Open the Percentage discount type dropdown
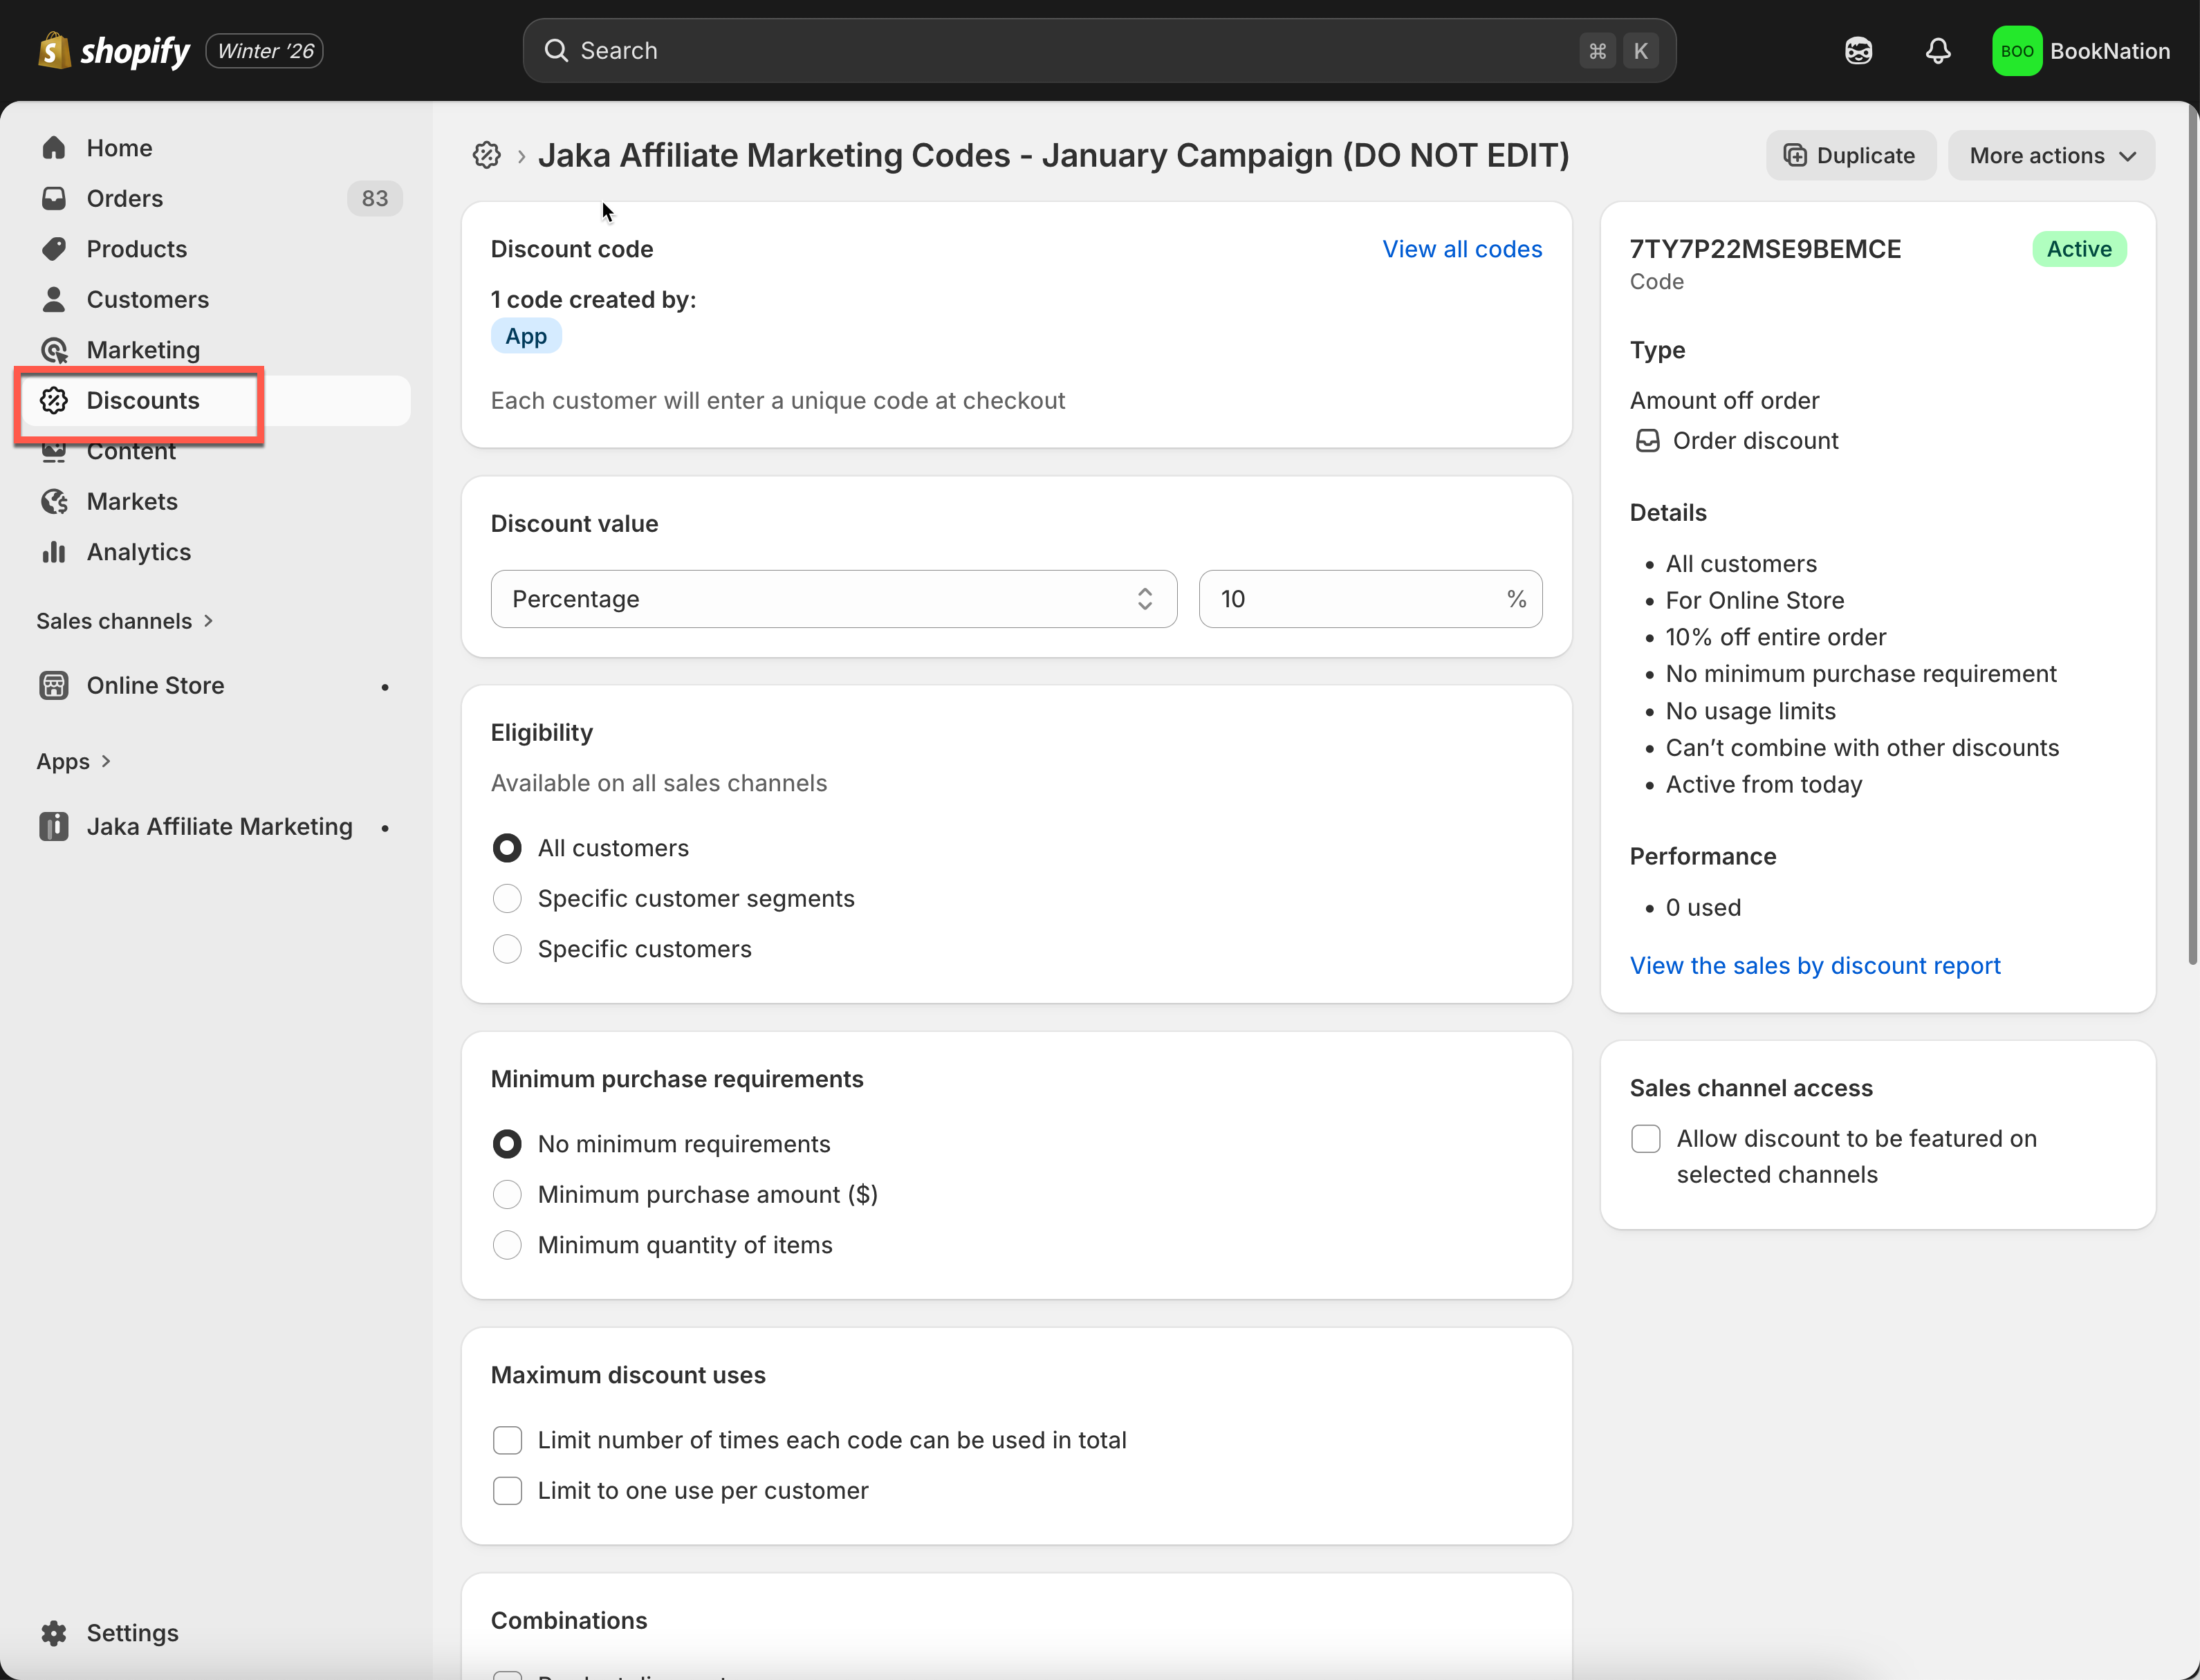2200x1680 pixels. coord(833,599)
